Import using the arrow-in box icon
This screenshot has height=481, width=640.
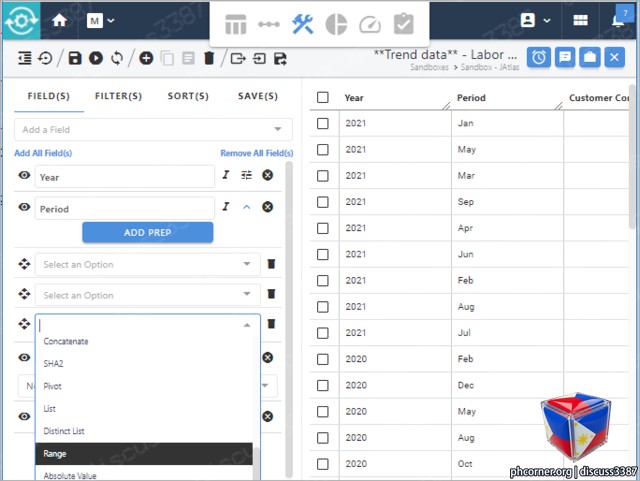(x=259, y=58)
